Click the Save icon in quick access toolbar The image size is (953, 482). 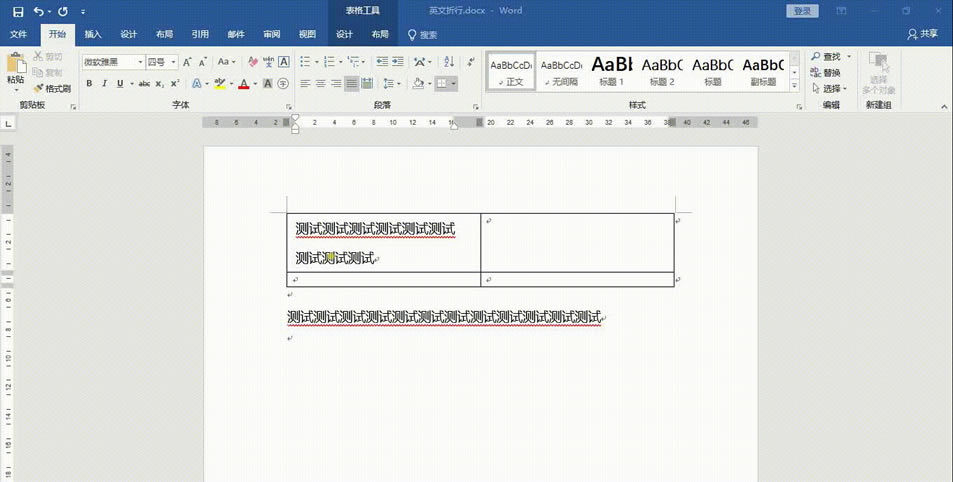coord(18,11)
